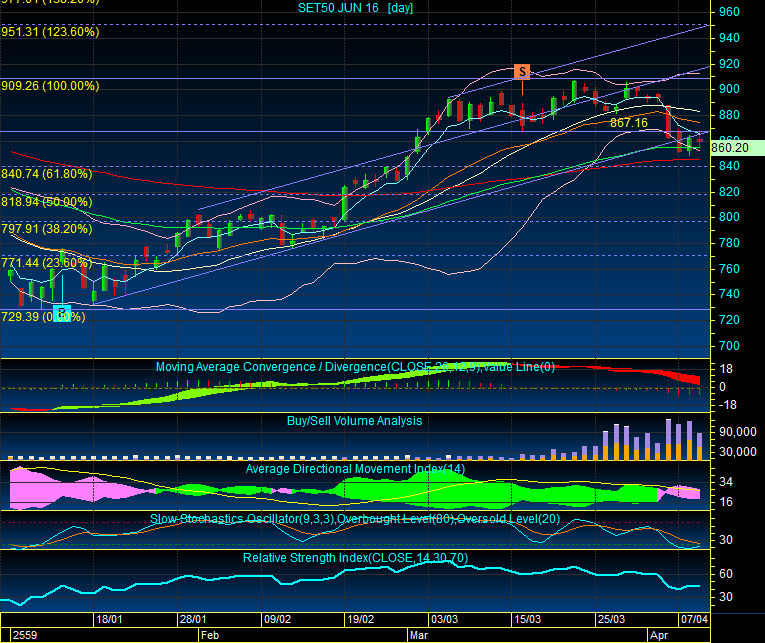Click the 15/03 date on time axis
The image size is (765, 643).
point(527,619)
